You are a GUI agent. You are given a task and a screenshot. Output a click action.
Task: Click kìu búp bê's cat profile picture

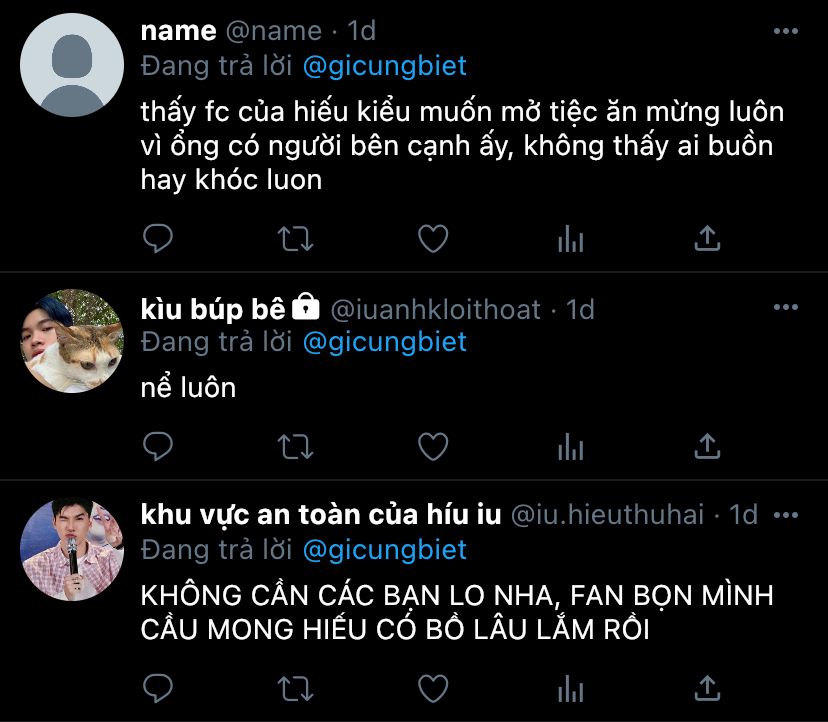[72, 341]
